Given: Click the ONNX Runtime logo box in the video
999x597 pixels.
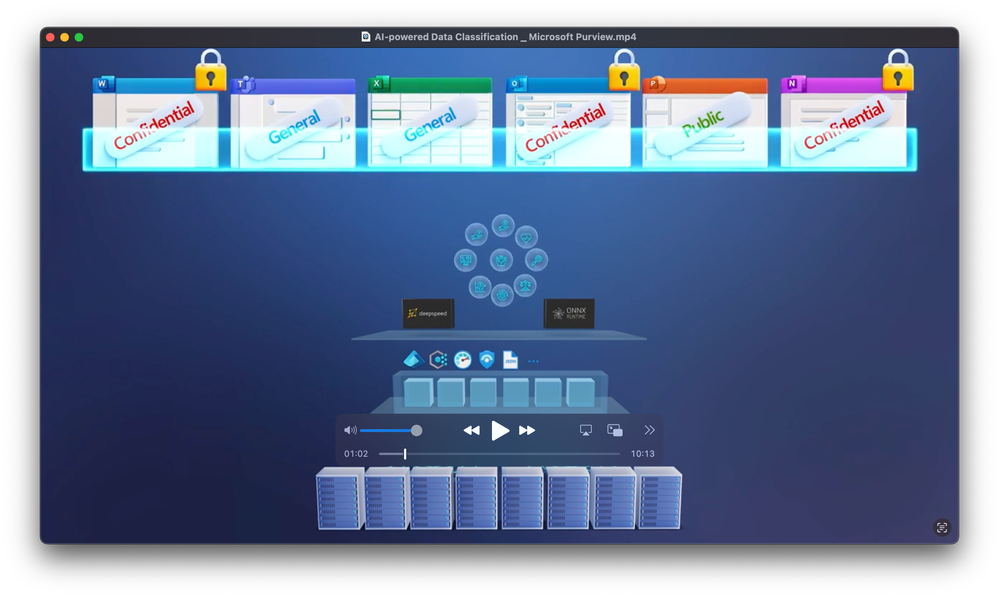Looking at the screenshot, I should pos(569,313).
